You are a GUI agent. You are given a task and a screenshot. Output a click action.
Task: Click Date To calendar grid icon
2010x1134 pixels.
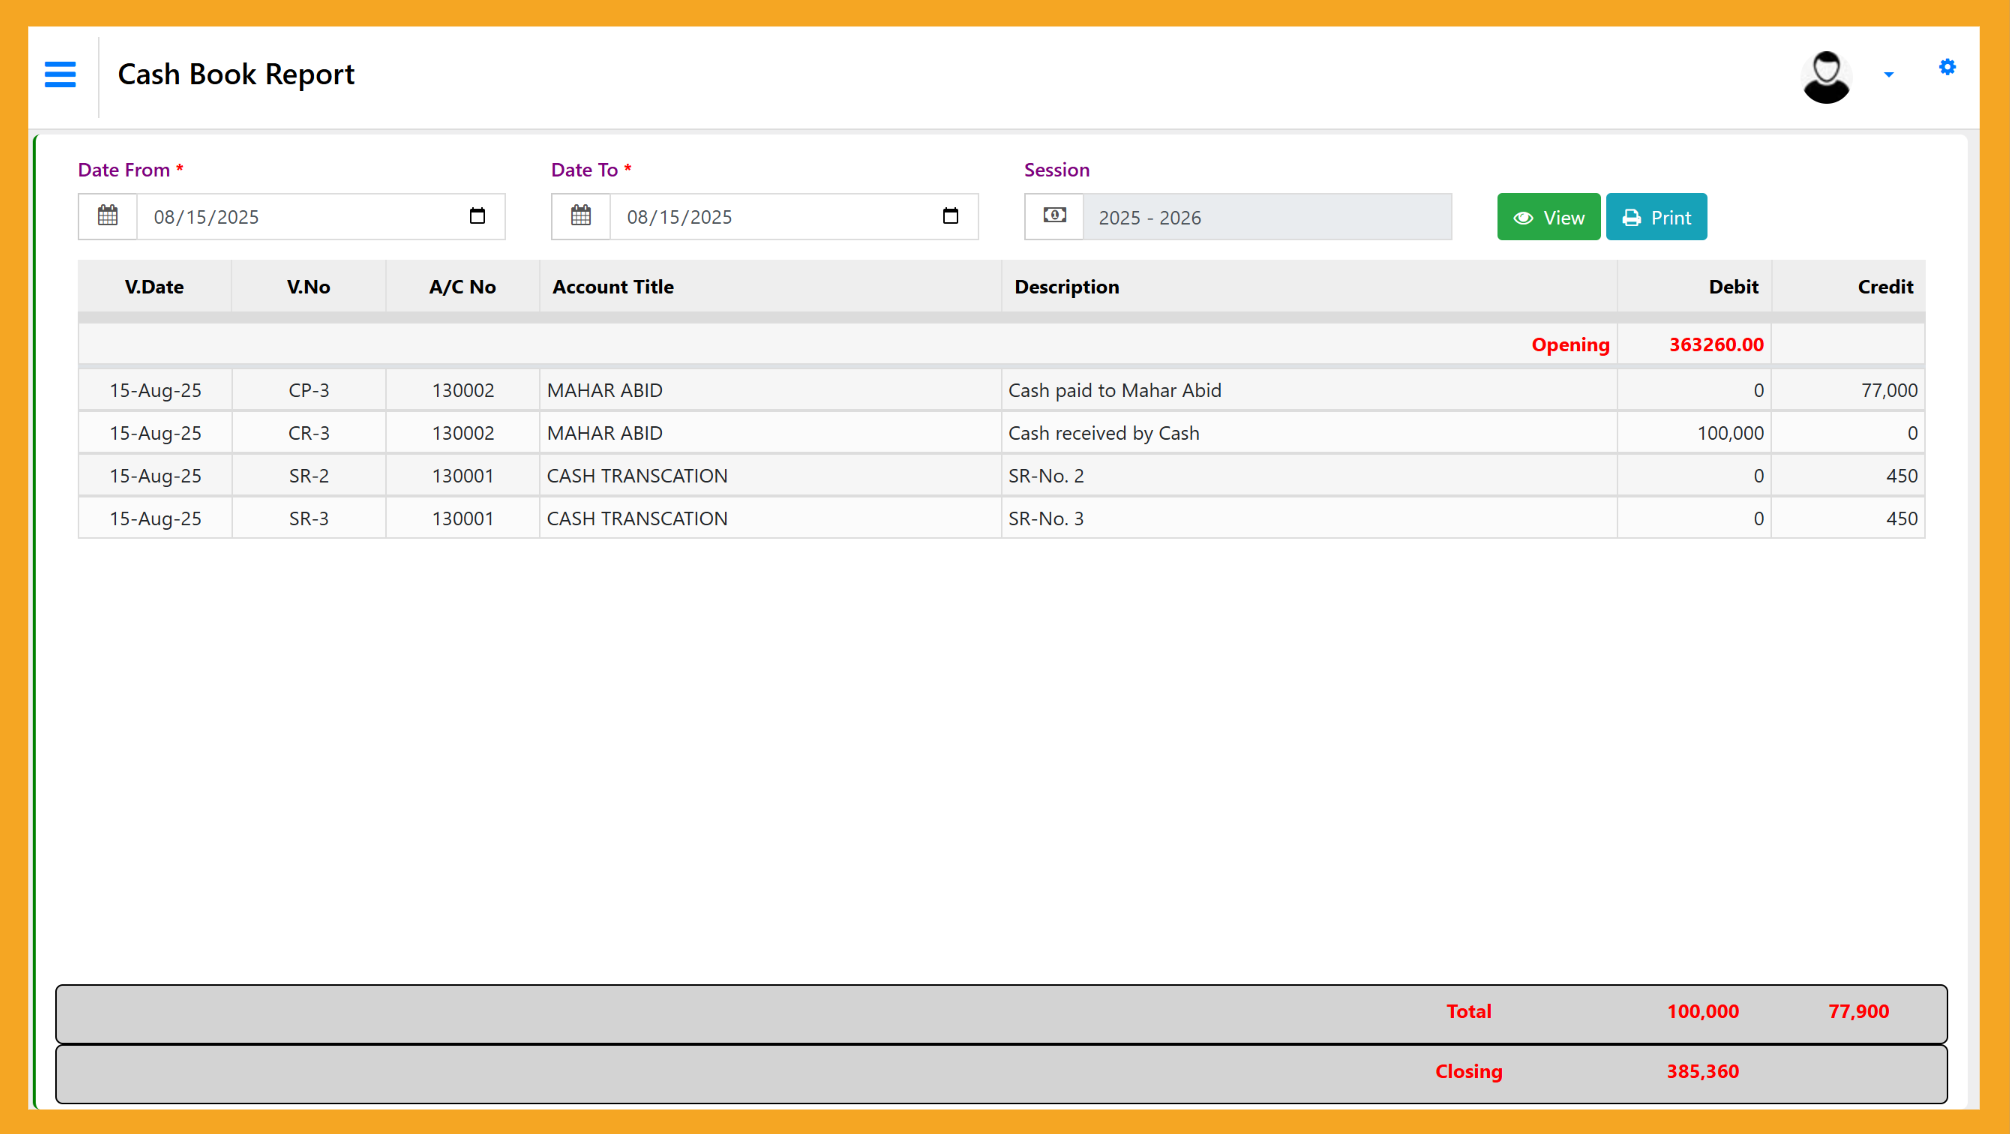coord(581,216)
